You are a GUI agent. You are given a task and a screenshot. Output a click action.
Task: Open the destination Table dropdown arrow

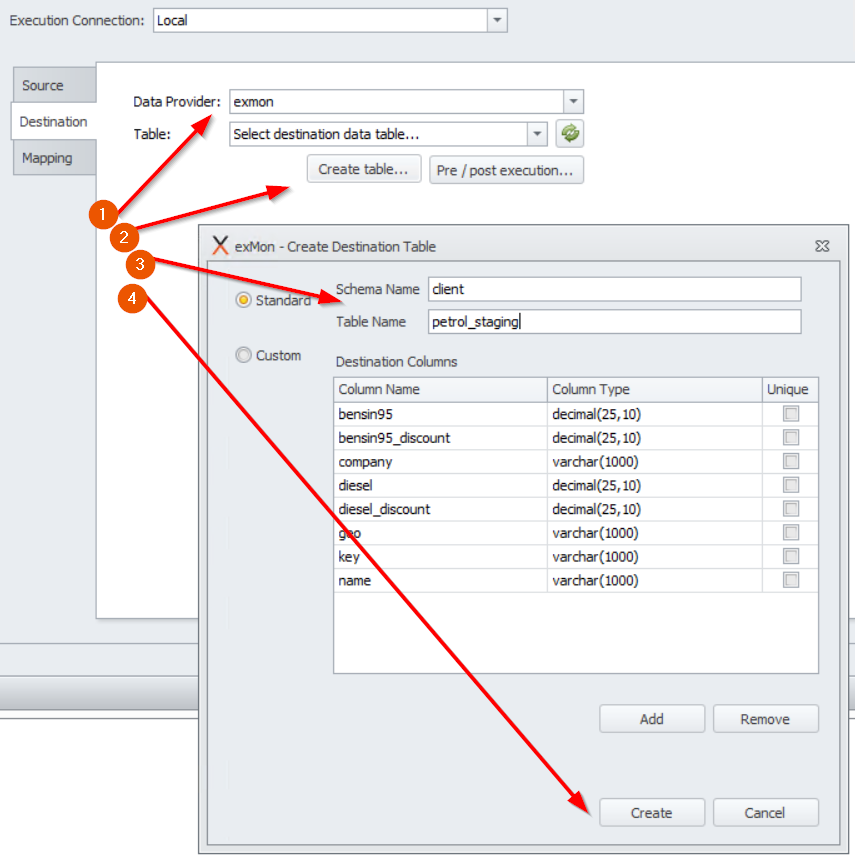537,134
